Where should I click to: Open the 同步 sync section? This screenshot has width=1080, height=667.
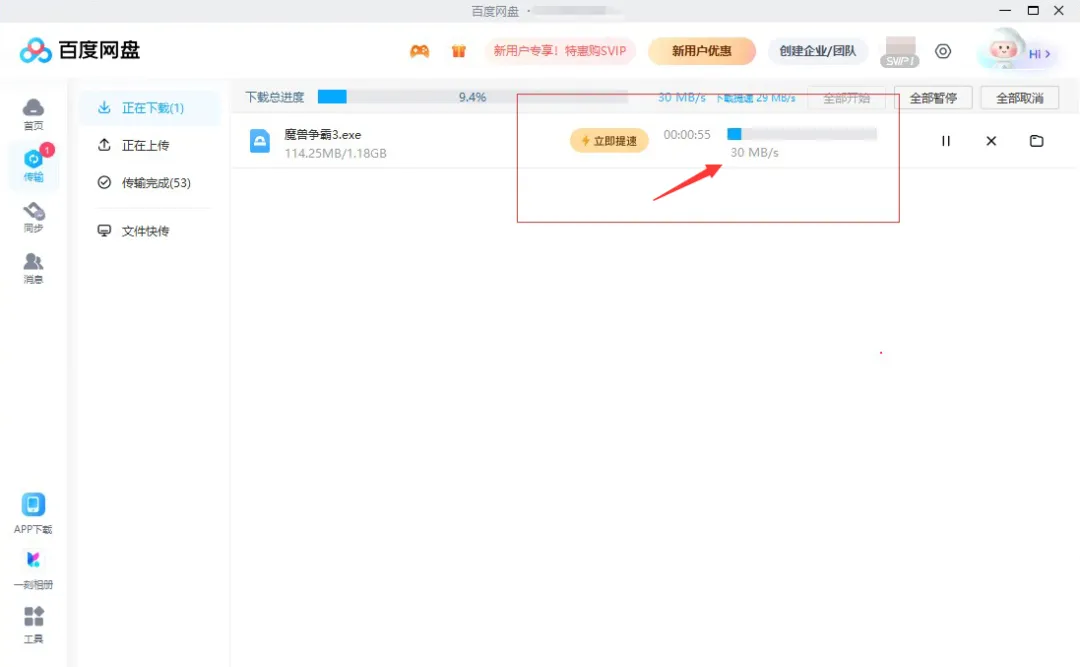tap(33, 216)
